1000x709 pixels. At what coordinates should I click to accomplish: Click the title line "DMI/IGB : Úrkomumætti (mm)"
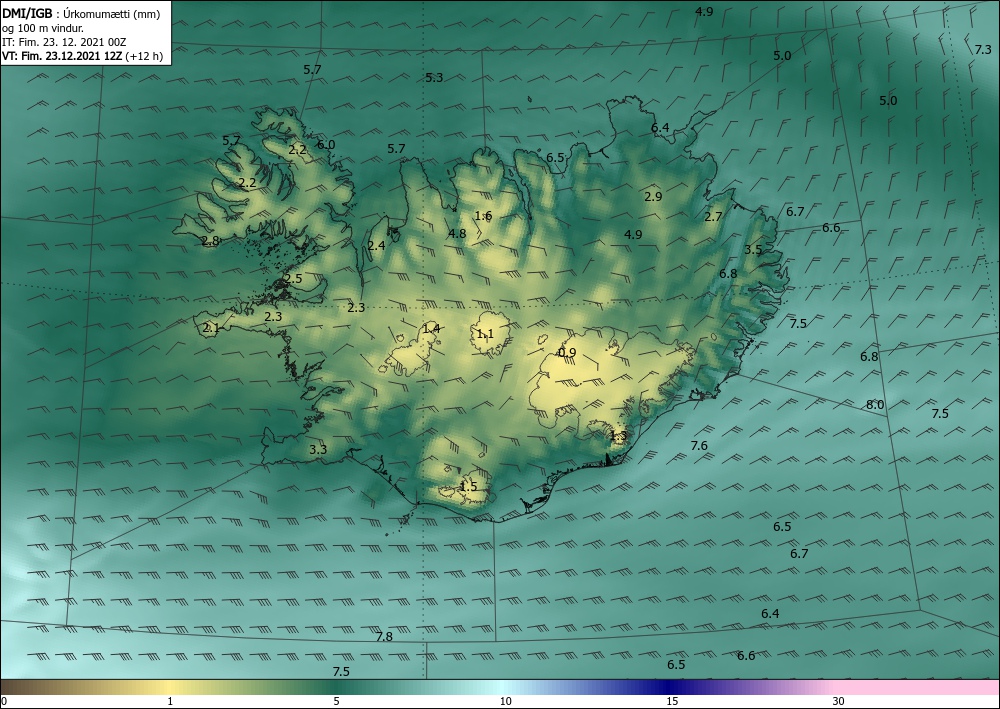[81, 13]
